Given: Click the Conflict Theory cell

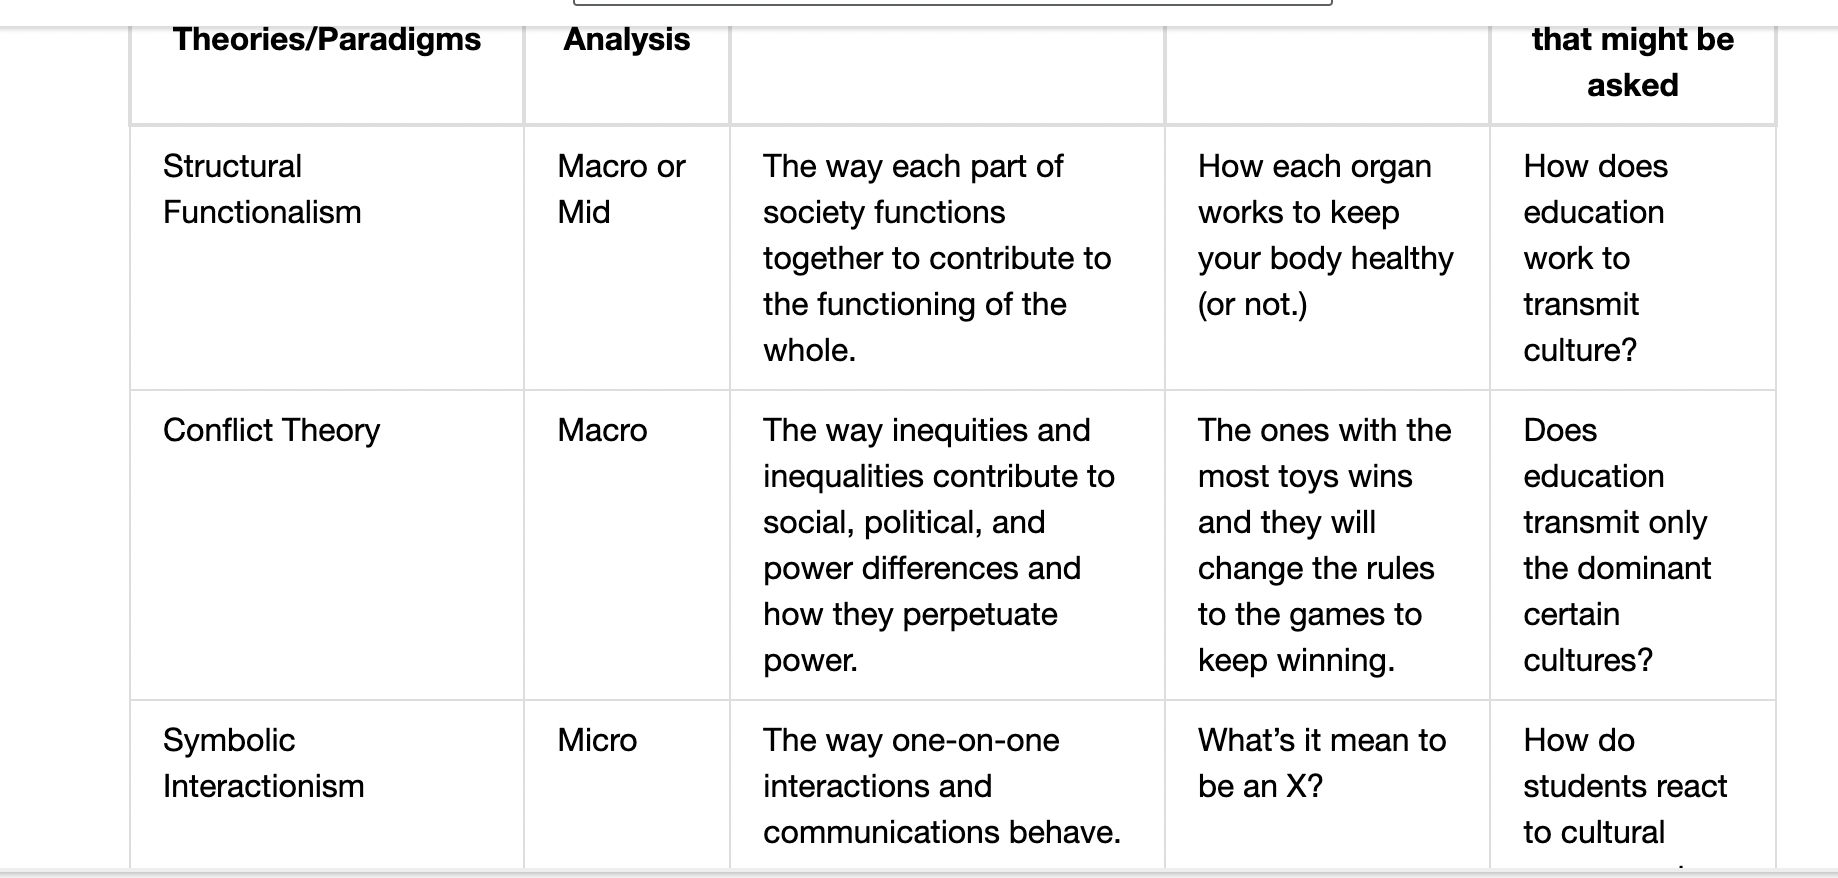Looking at the screenshot, I should pos(327,545).
